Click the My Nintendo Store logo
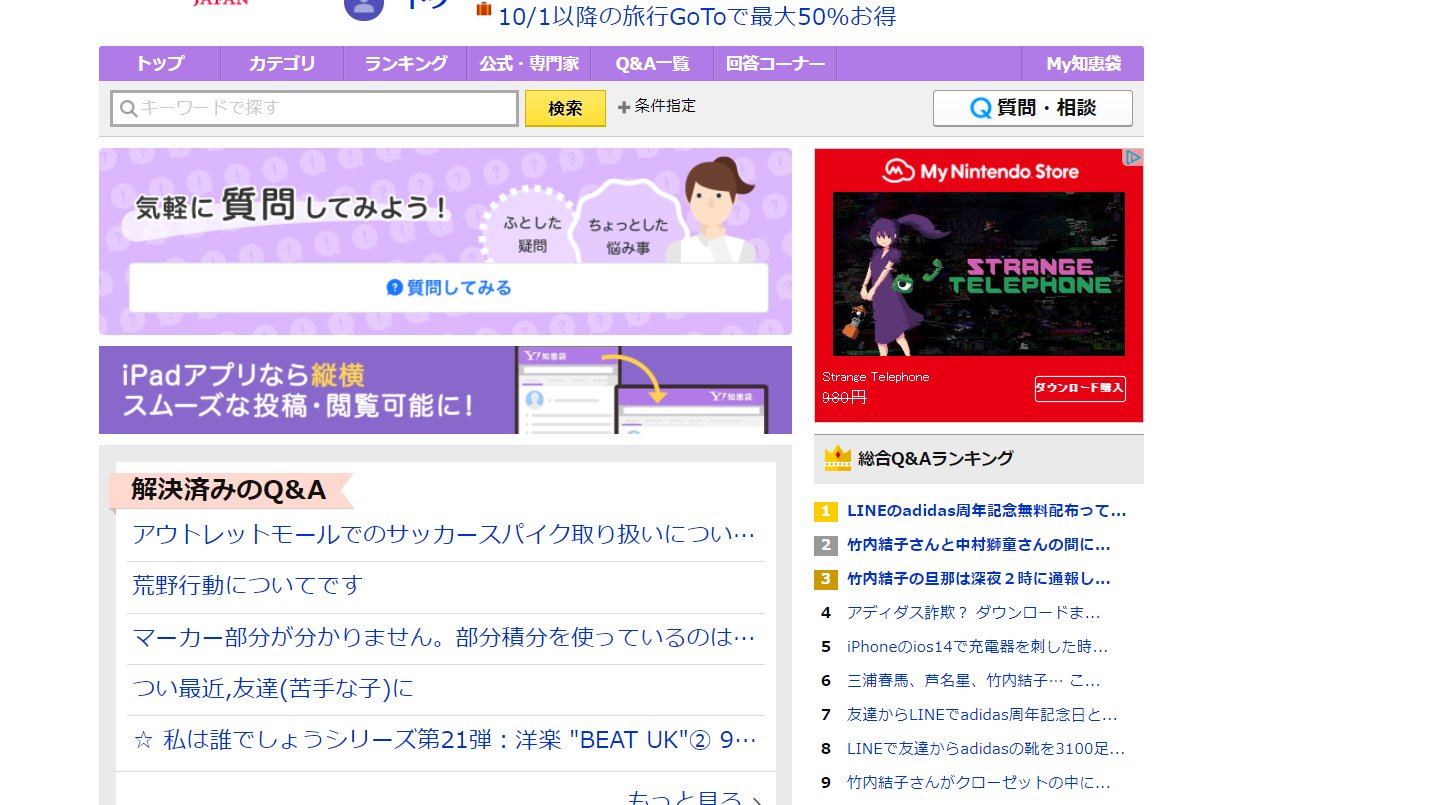Viewport: 1431px width, 805px height. pyautogui.click(x=980, y=172)
